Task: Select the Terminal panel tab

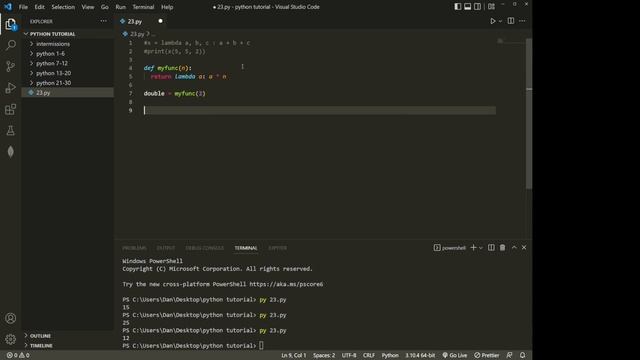Action: coord(246,248)
